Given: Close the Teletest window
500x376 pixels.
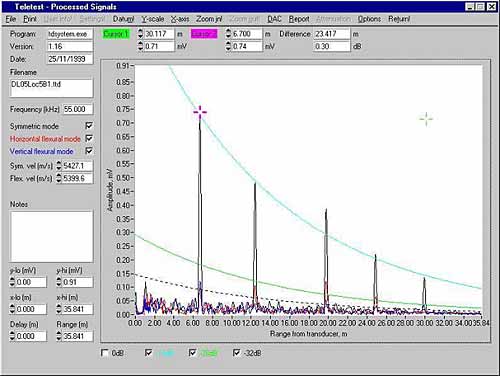Looking at the screenshot, I should (492, 7).
